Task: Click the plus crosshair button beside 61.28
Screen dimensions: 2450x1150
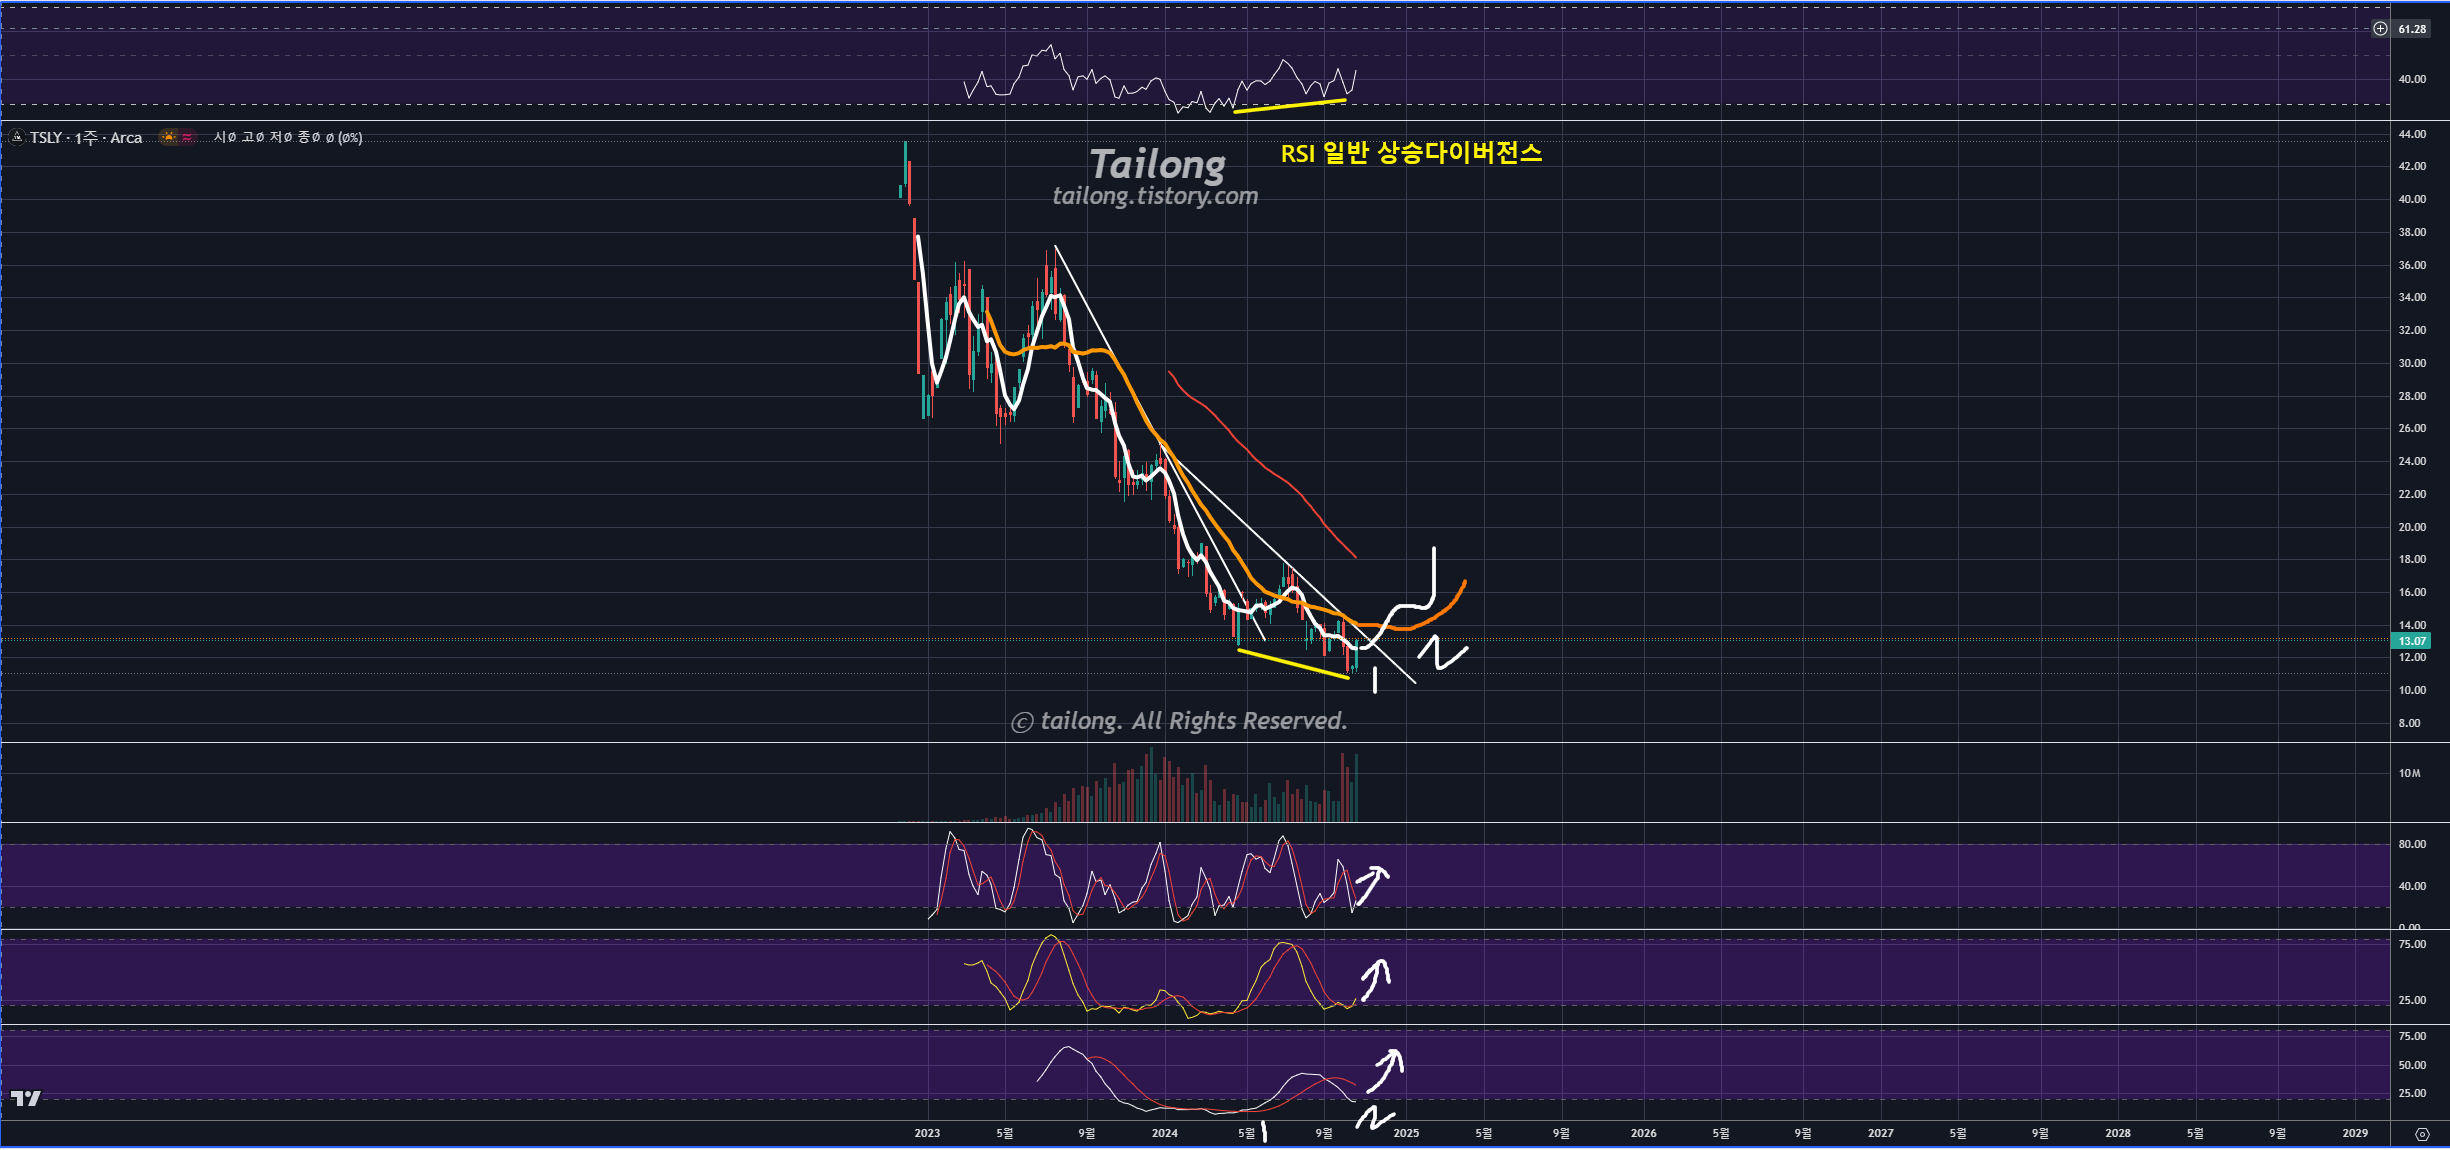Action: [x=2380, y=29]
